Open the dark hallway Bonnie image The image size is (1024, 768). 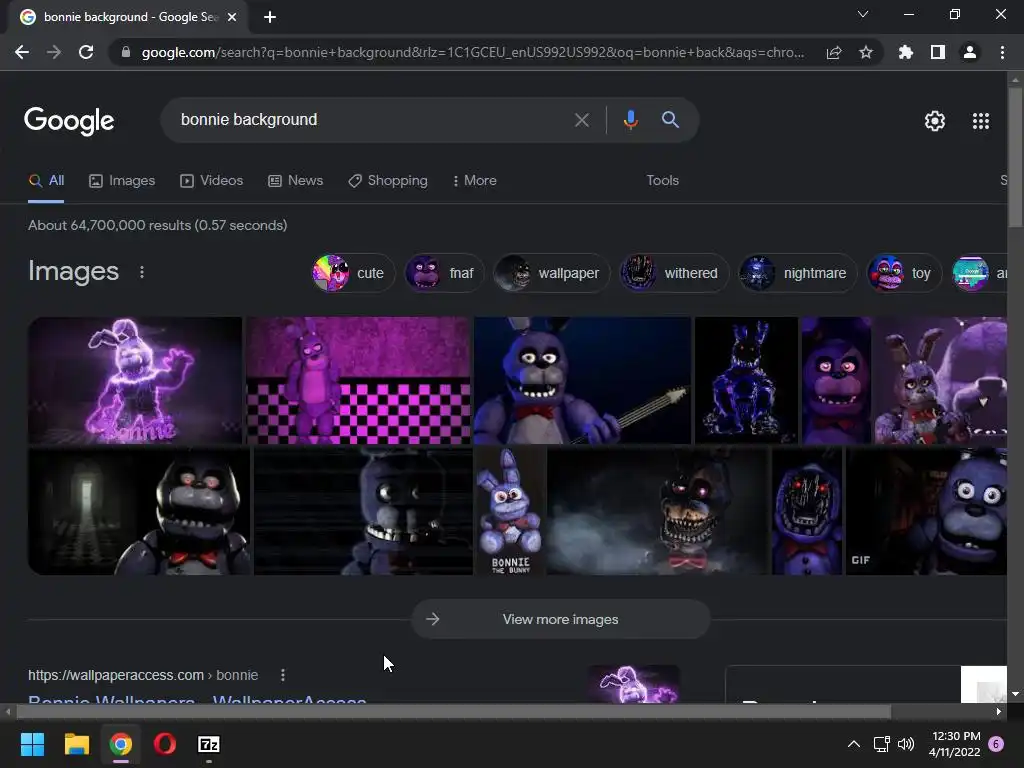[x=139, y=511]
